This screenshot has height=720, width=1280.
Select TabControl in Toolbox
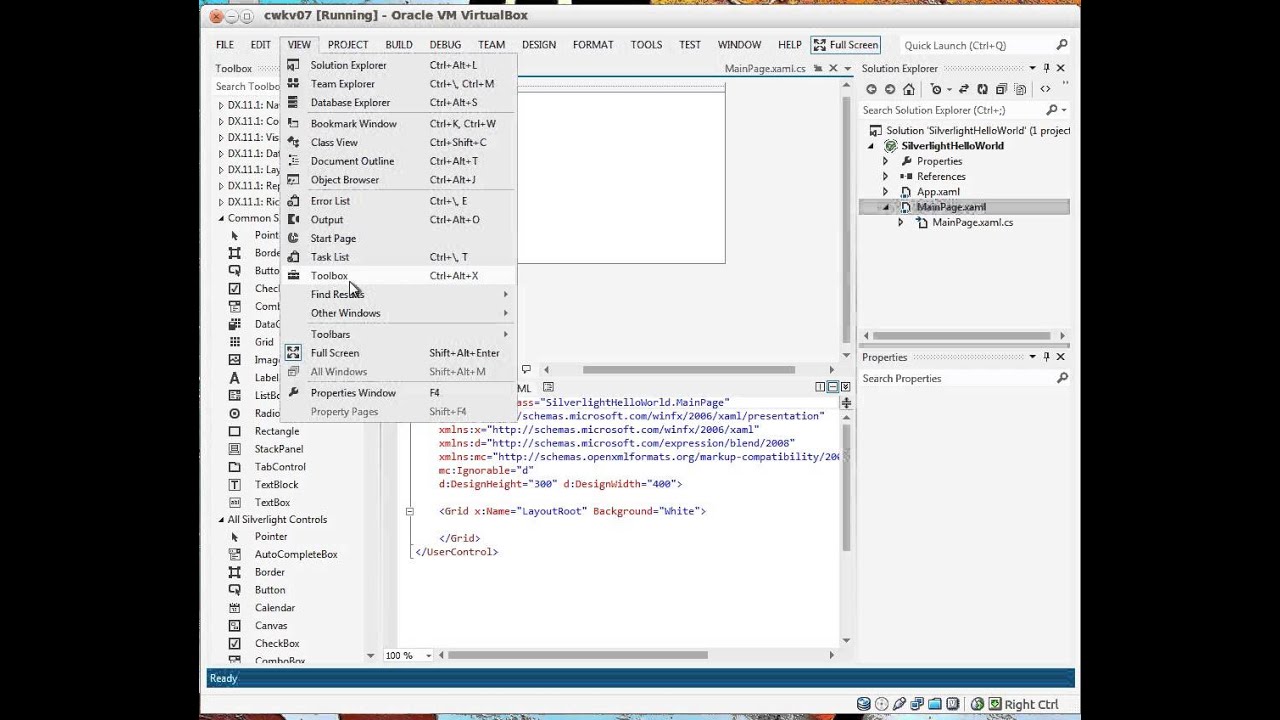280,467
